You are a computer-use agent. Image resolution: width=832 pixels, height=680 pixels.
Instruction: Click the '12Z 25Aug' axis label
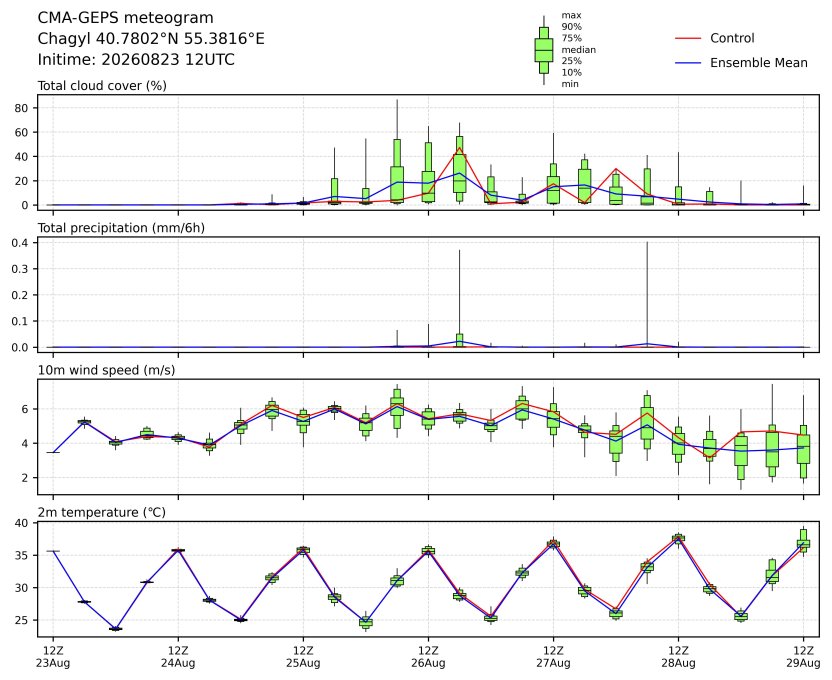click(304, 657)
